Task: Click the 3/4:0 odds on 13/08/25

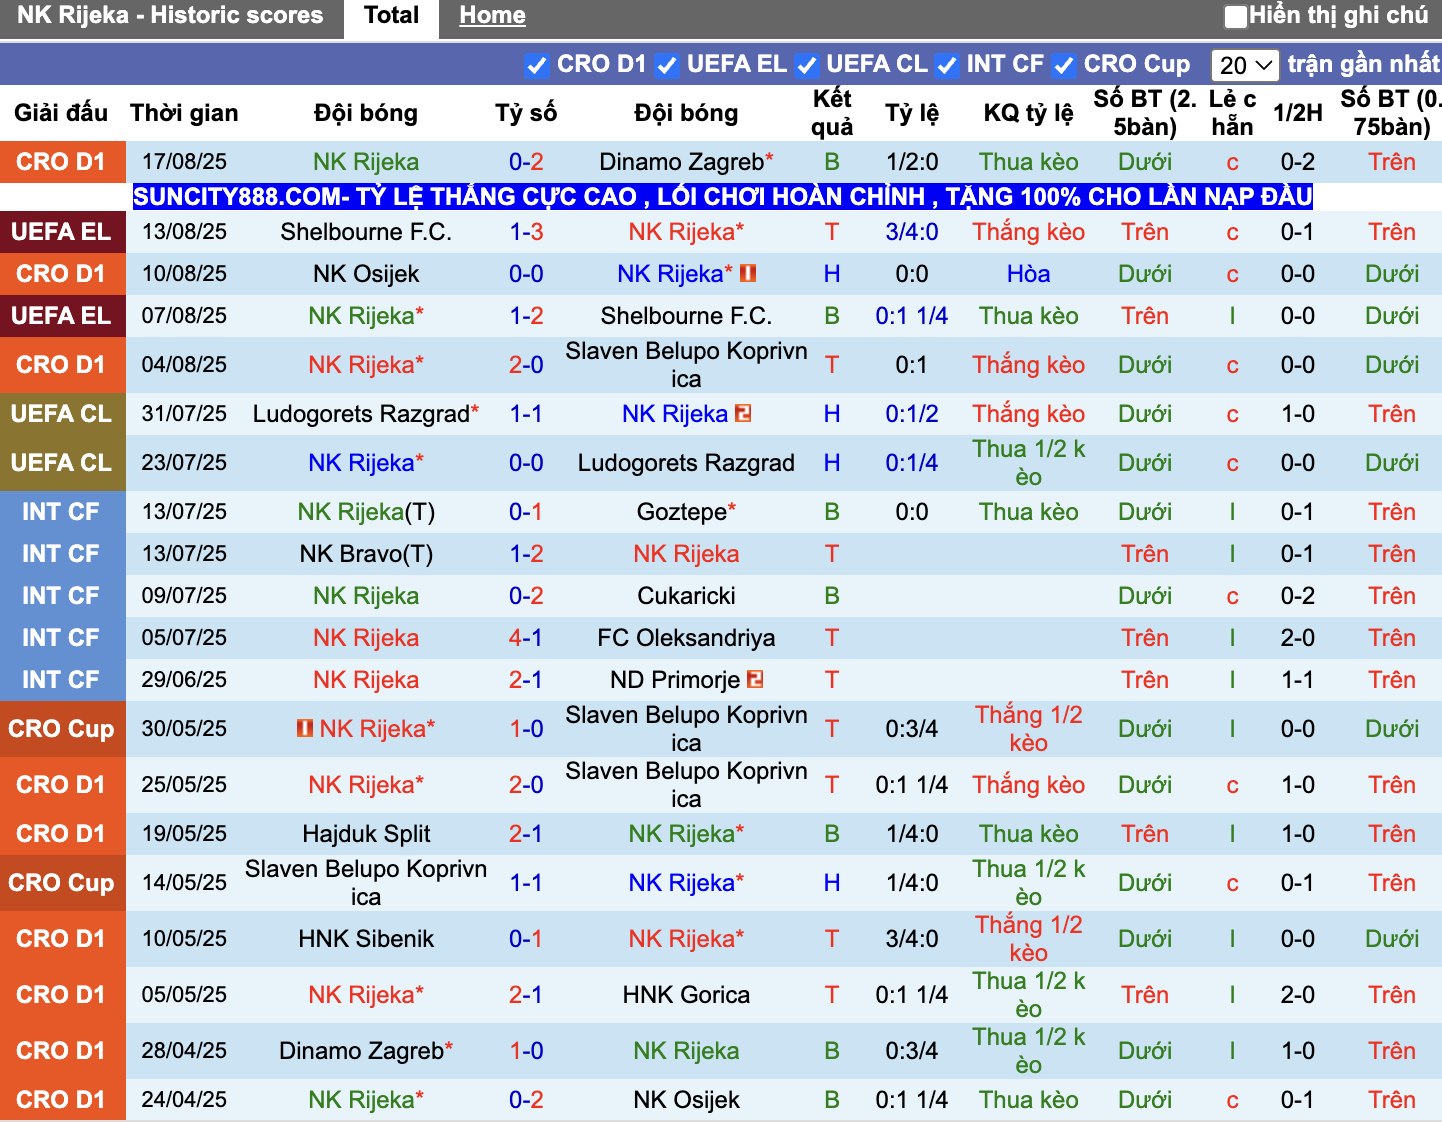Action: [x=912, y=232]
